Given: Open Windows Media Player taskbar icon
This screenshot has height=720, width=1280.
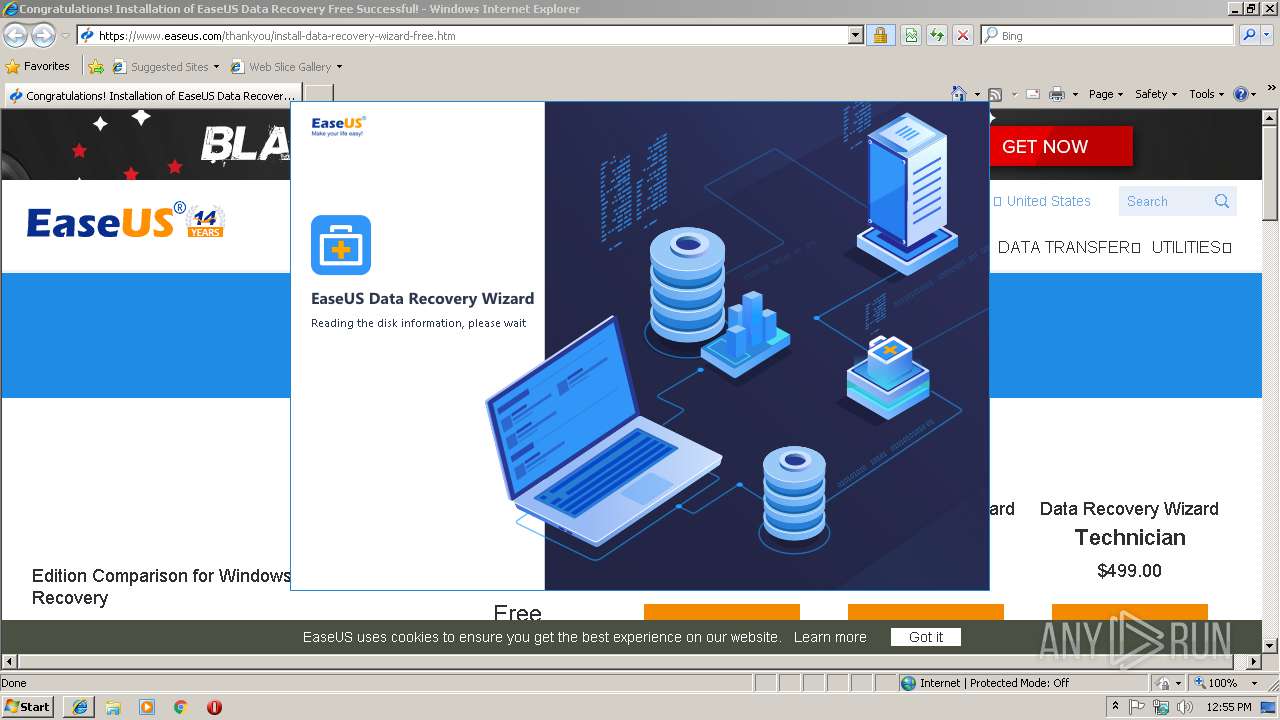Looking at the screenshot, I should pos(147,707).
